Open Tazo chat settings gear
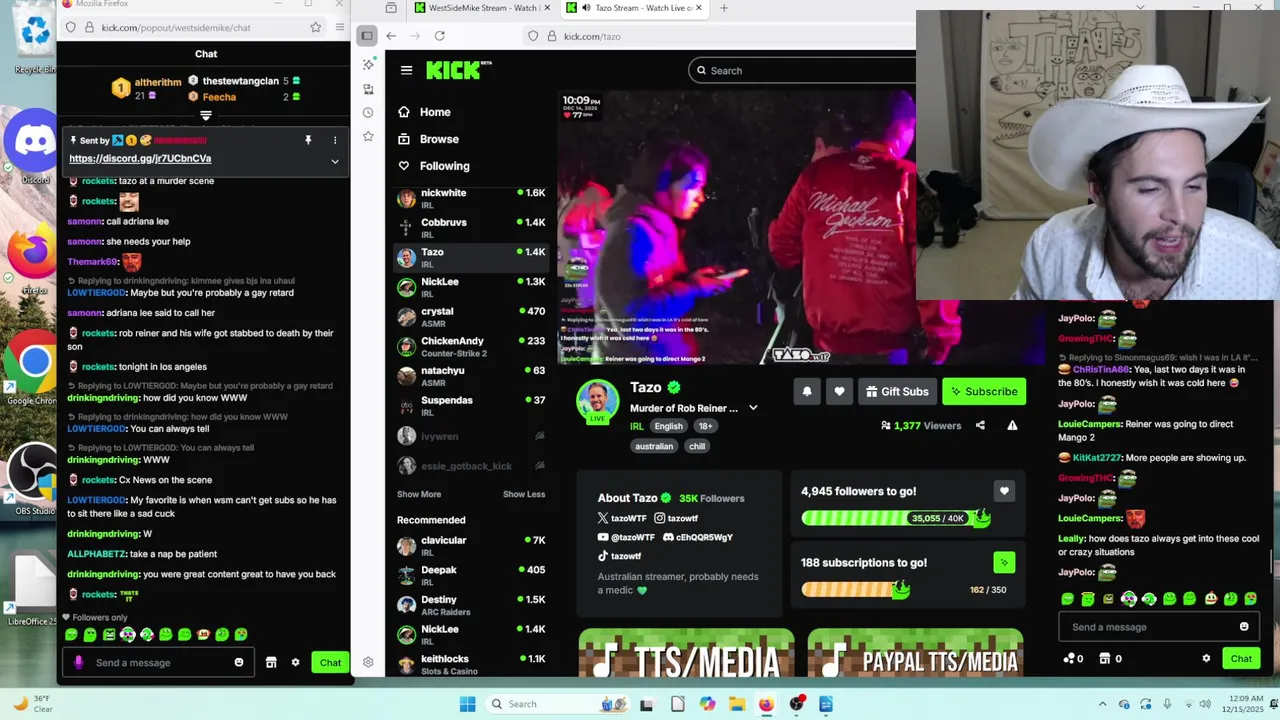Viewport: 1280px width, 720px height. tap(1206, 658)
